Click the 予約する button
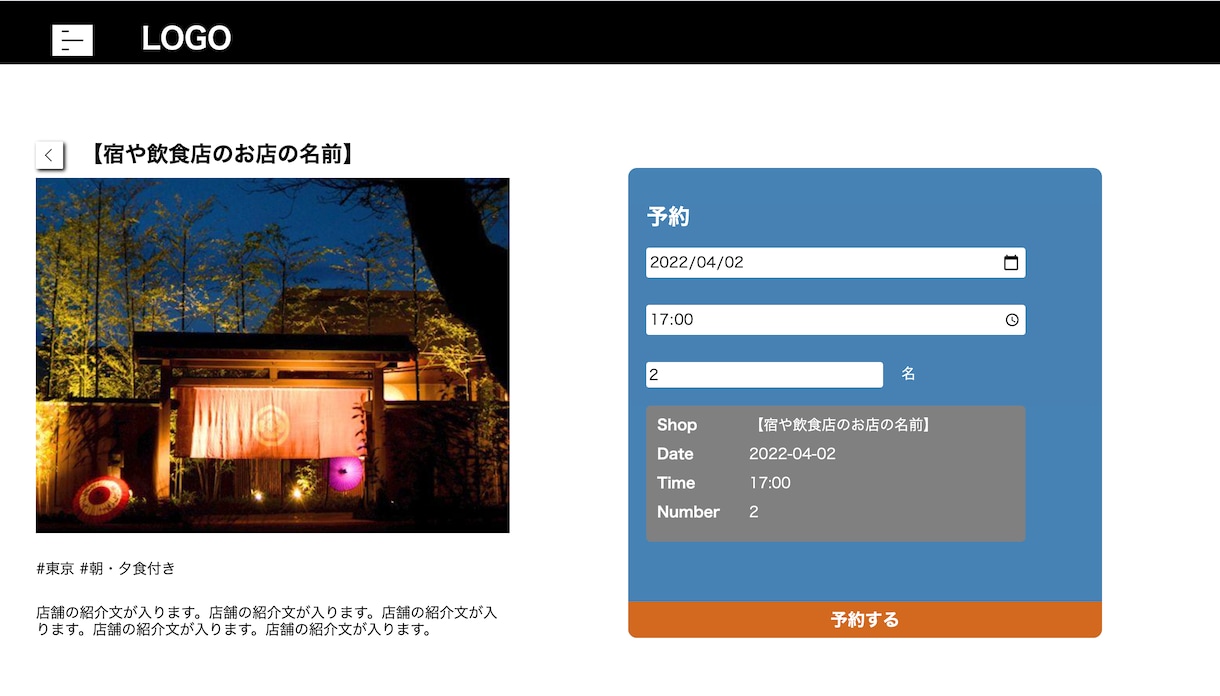This screenshot has height=696, width=1220. click(865, 620)
